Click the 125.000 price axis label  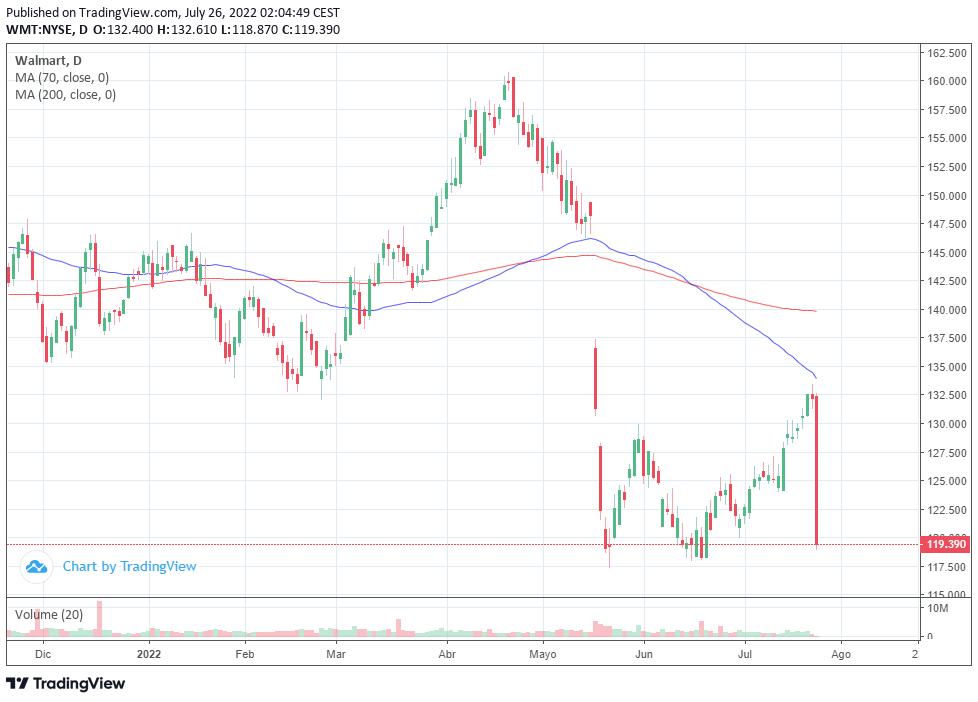click(x=947, y=481)
